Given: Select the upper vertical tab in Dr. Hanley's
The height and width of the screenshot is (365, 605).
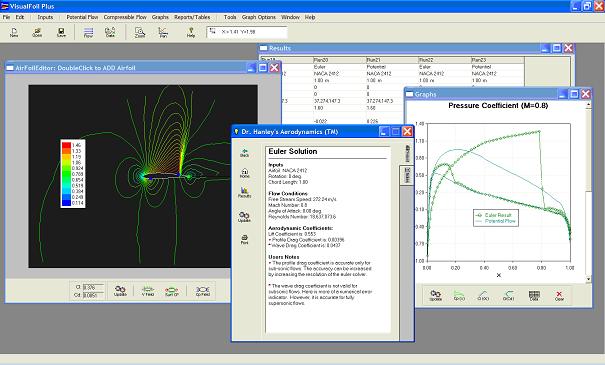Looking at the screenshot, I should click(407, 154).
